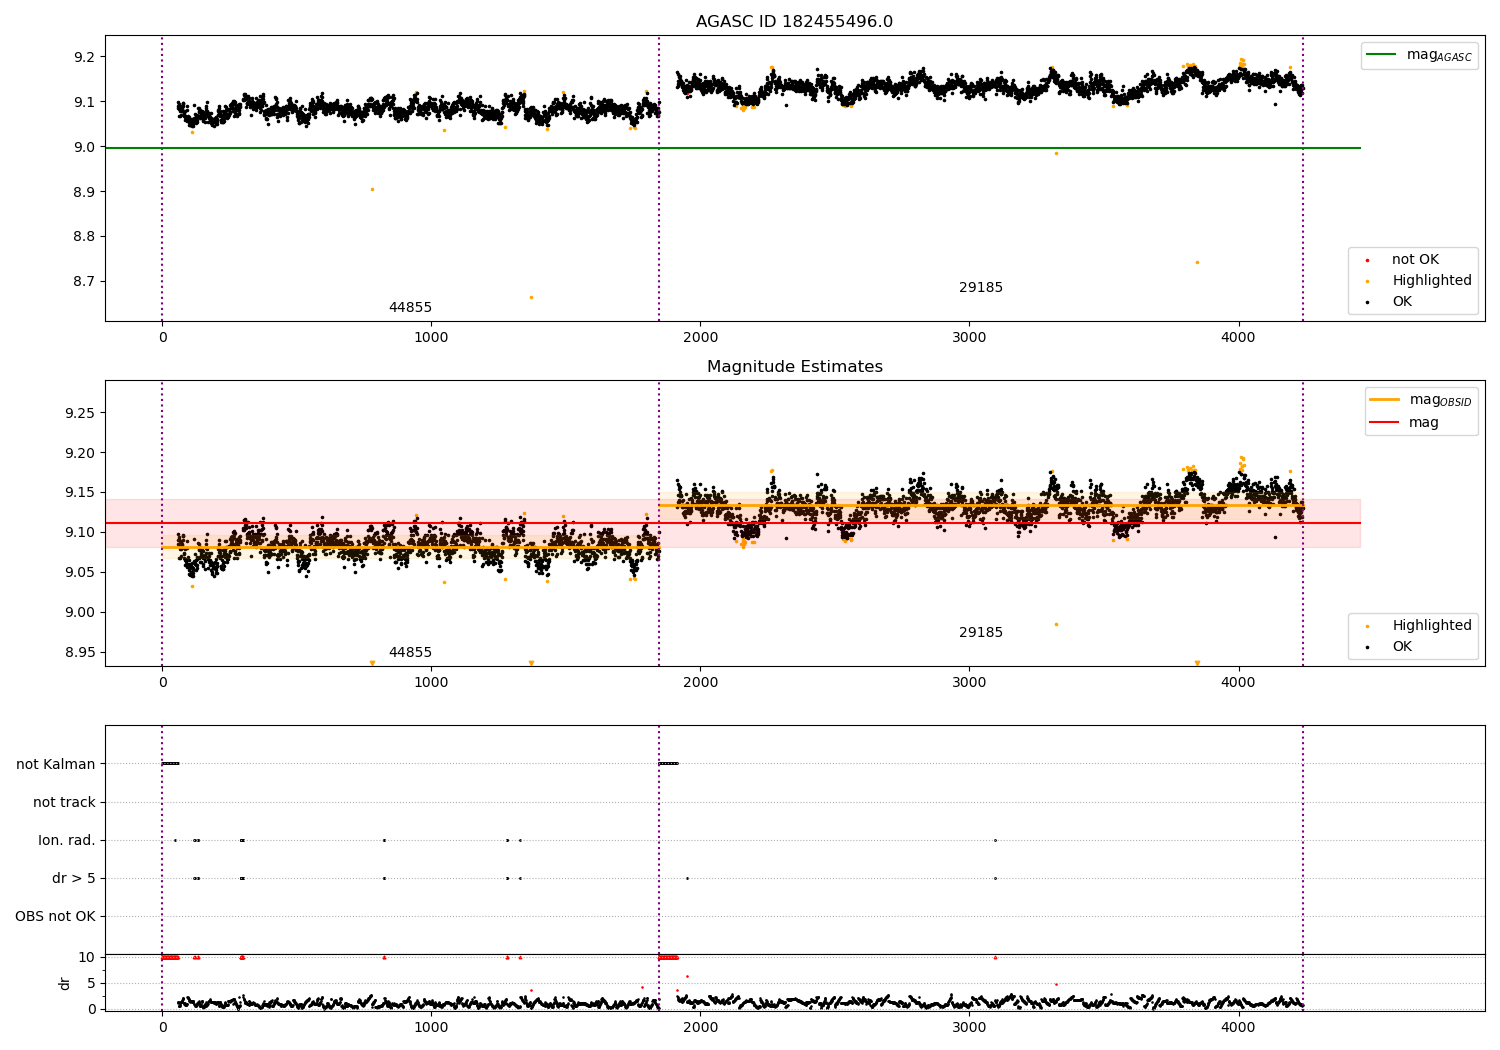Viewport: 1500px width, 1050px height.
Task: Click 'Highlighted' legend entry in middle plot
Action: [1432, 626]
